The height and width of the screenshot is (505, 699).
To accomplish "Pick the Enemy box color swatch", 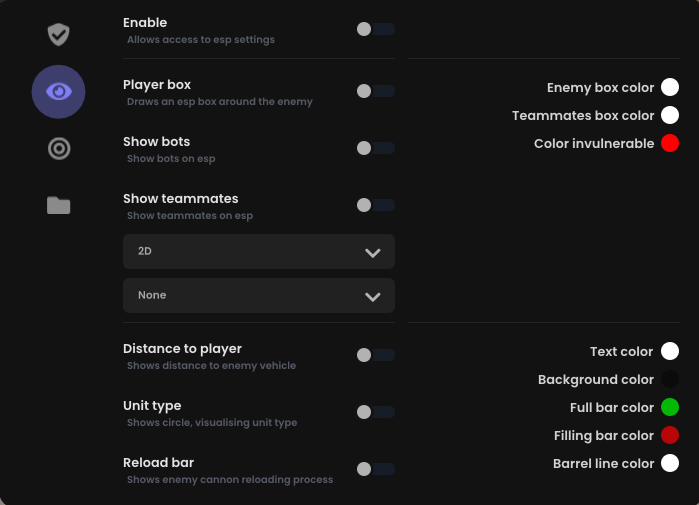I will pos(670,88).
